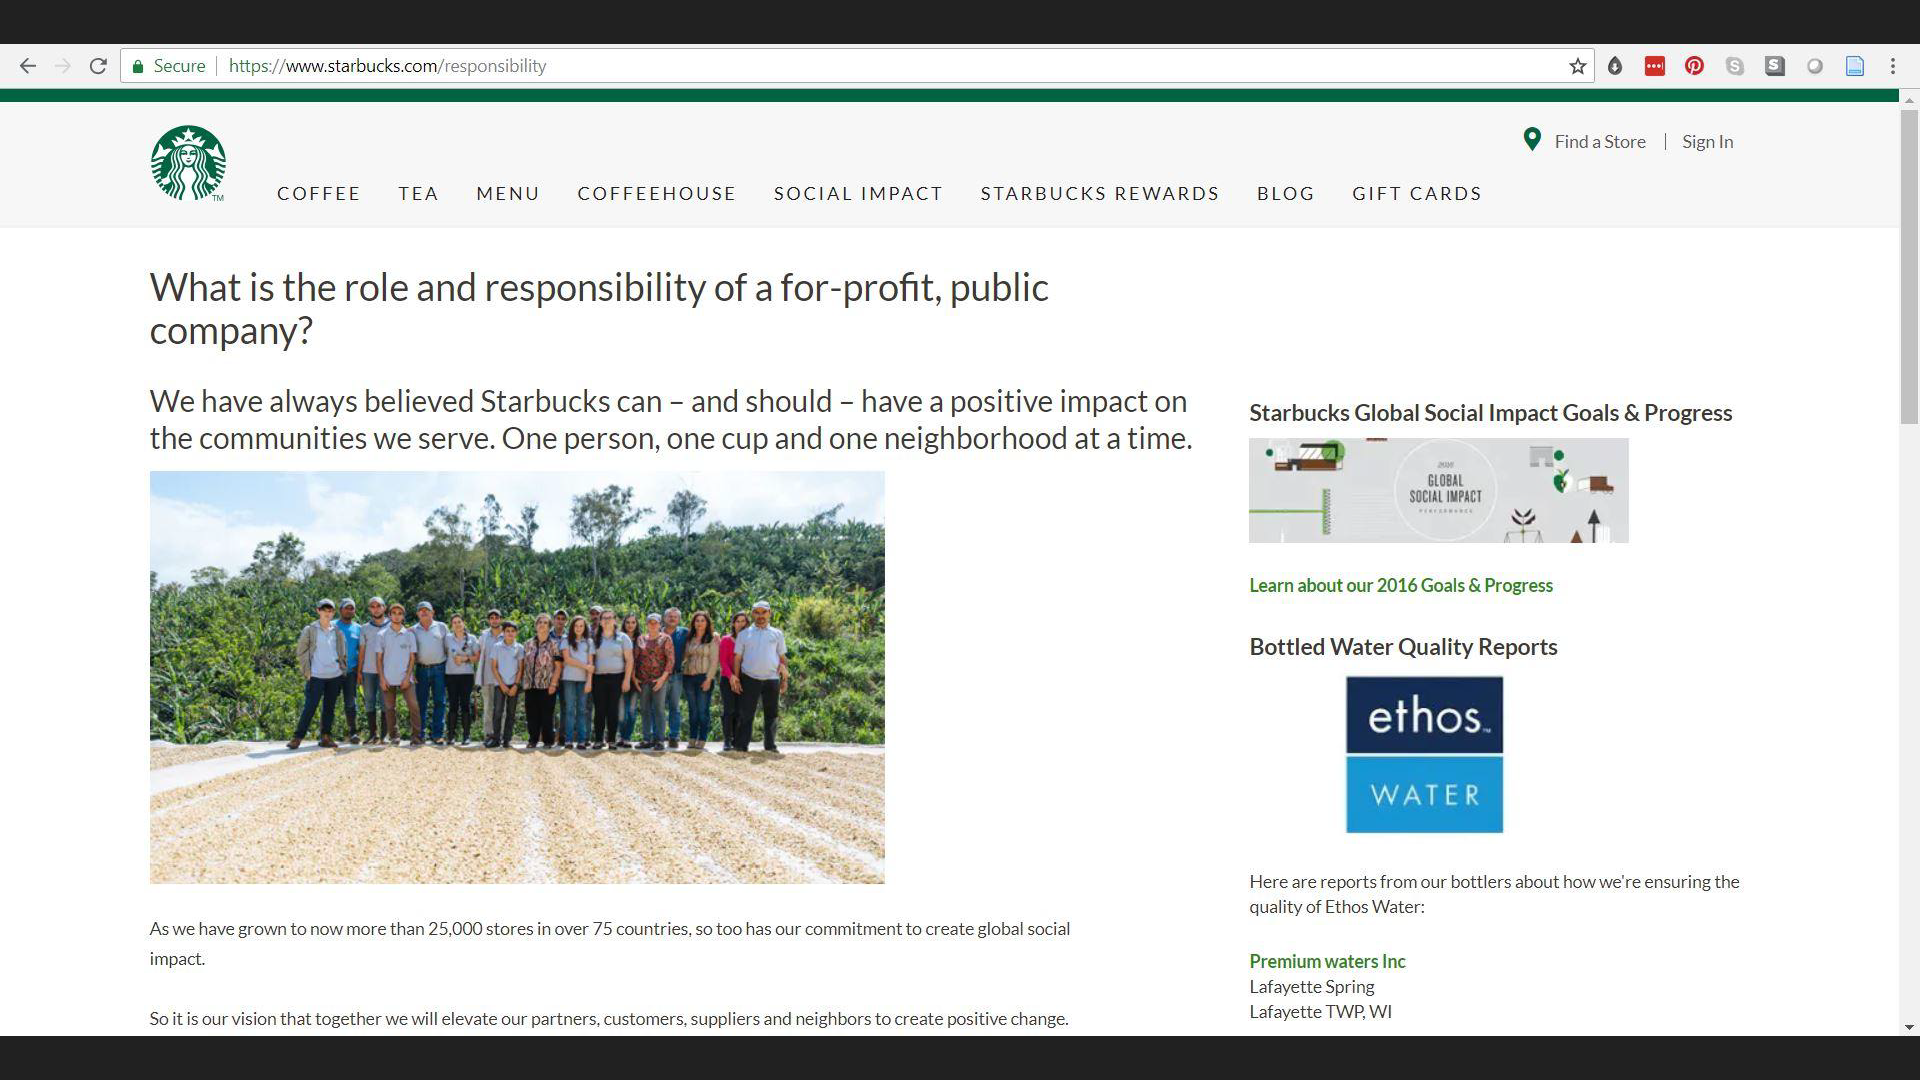This screenshot has width=1920, height=1080.
Task: Click the LastPass extension icon
Action: click(x=1655, y=66)
